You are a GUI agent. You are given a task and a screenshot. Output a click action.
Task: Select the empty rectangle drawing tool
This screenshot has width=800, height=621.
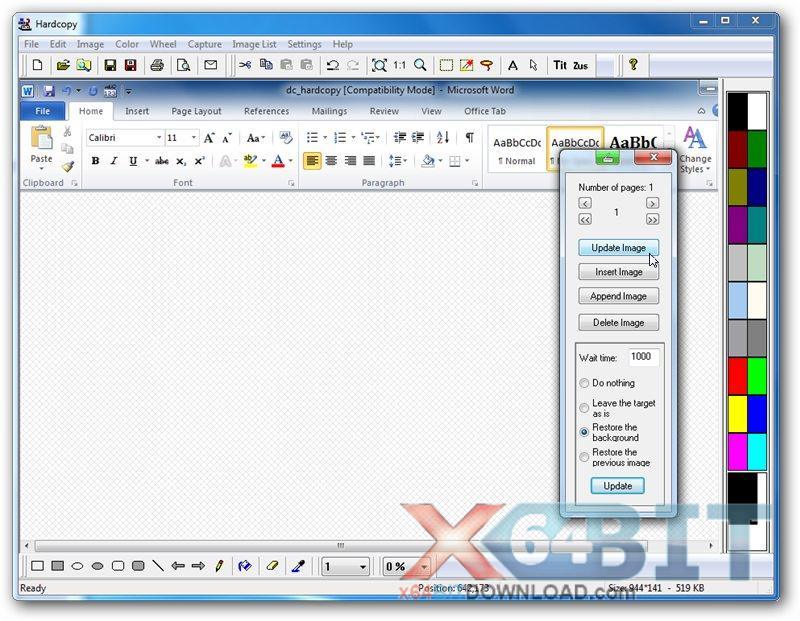pos(37,566)
